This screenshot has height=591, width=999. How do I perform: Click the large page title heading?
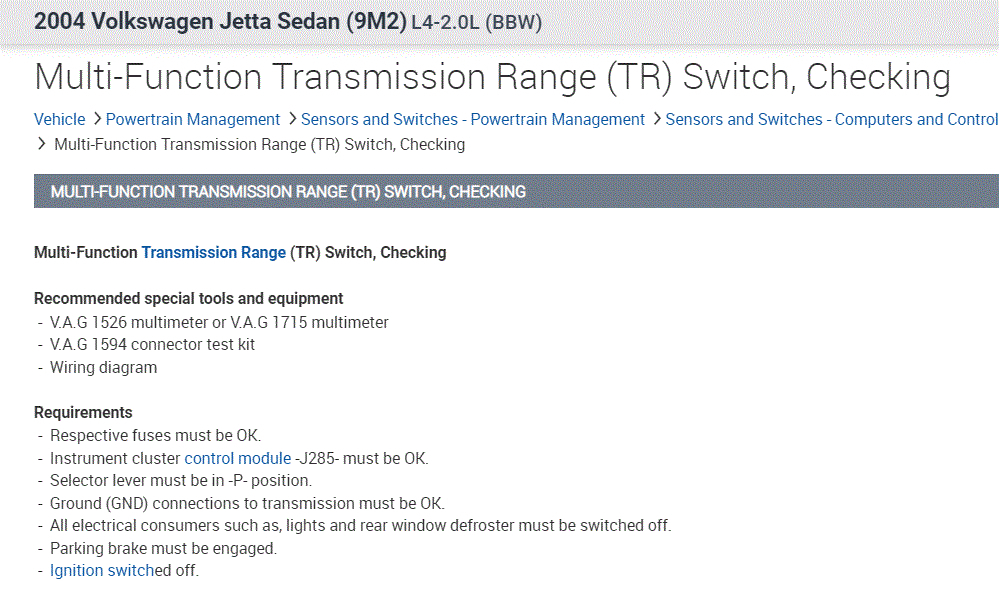point(492,77)
